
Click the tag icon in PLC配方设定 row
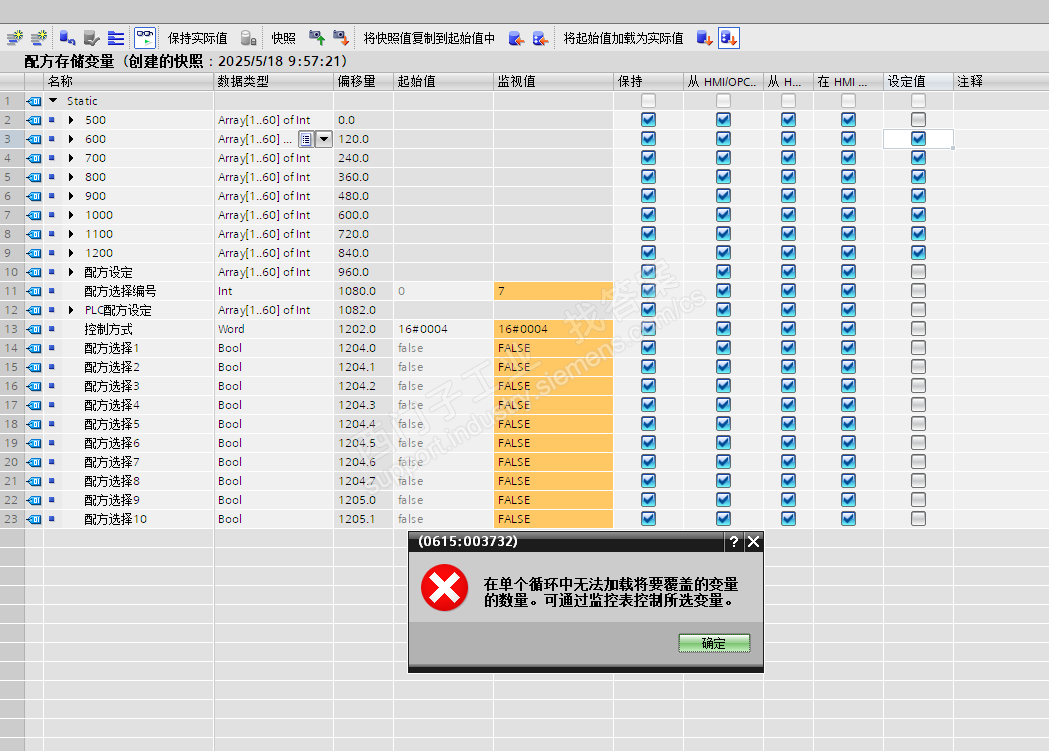point(33,310)
